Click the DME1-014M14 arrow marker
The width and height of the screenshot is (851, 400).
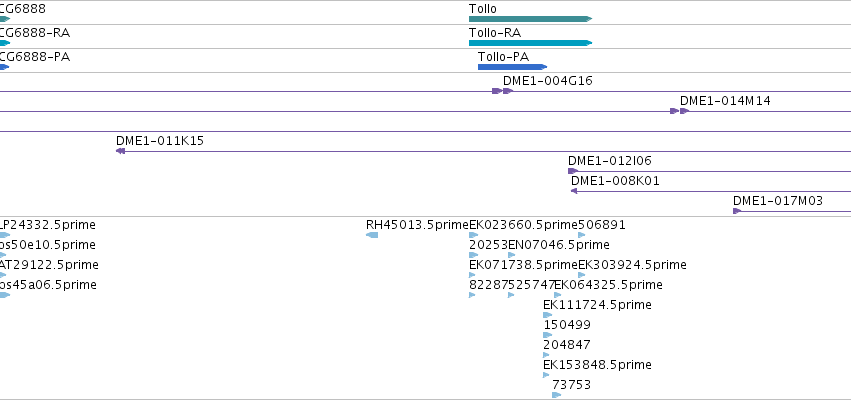679,111
